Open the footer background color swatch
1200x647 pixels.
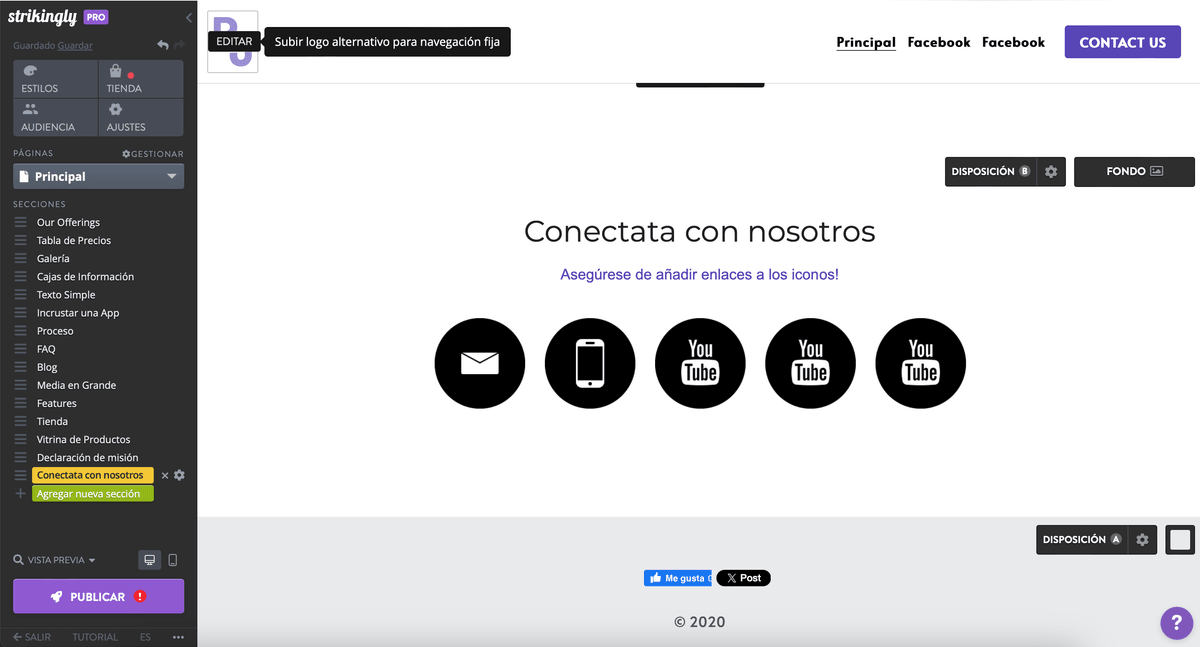pyautogui.click(x=1180, y=540)
